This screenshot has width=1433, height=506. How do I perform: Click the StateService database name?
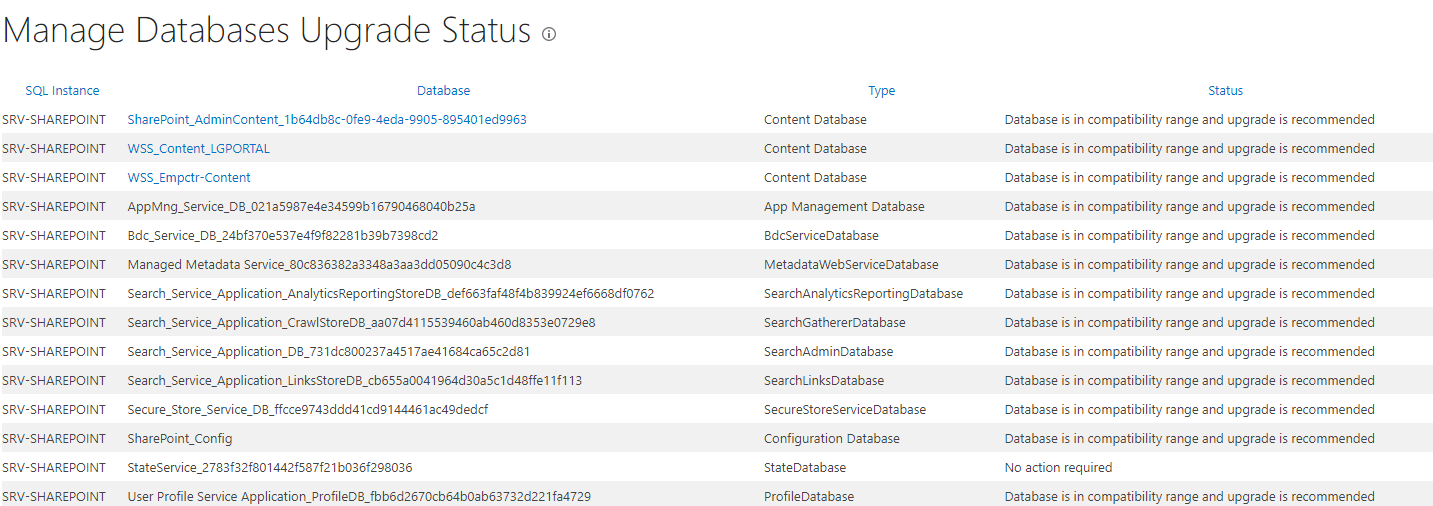coord(270,468)
